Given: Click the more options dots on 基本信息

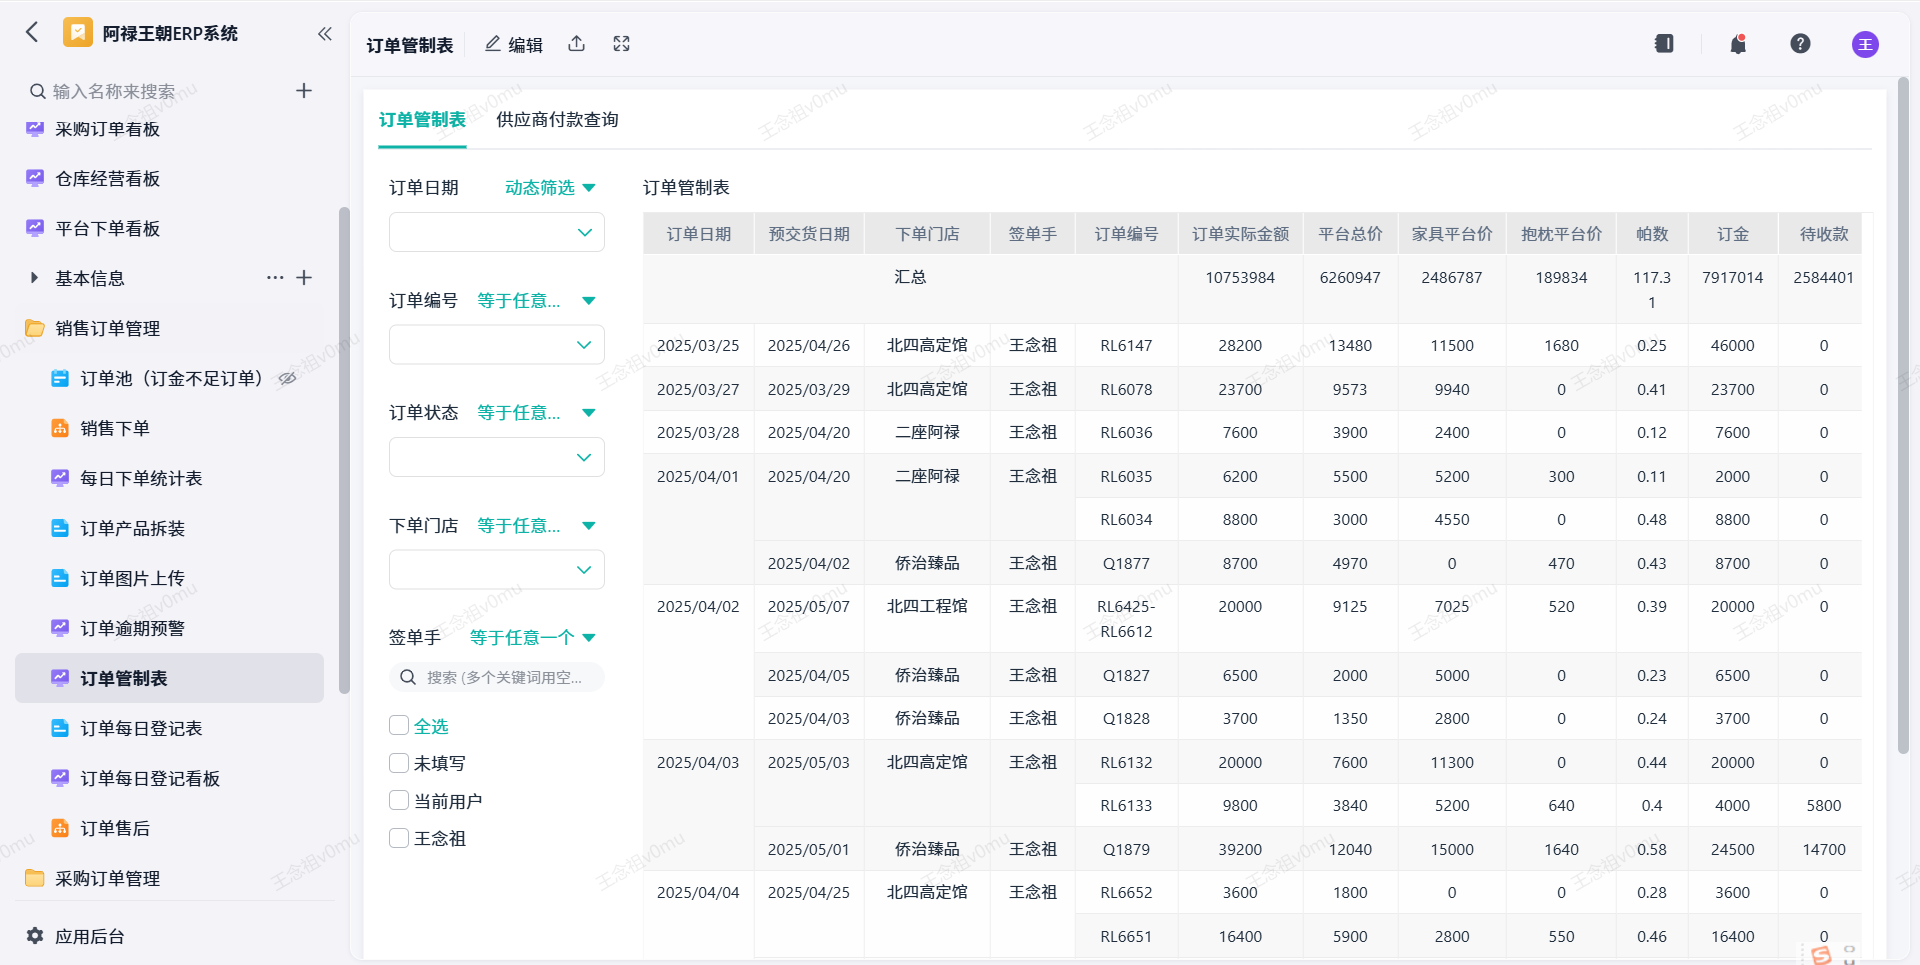Looking at the screenshot, I should pos(275,278).
